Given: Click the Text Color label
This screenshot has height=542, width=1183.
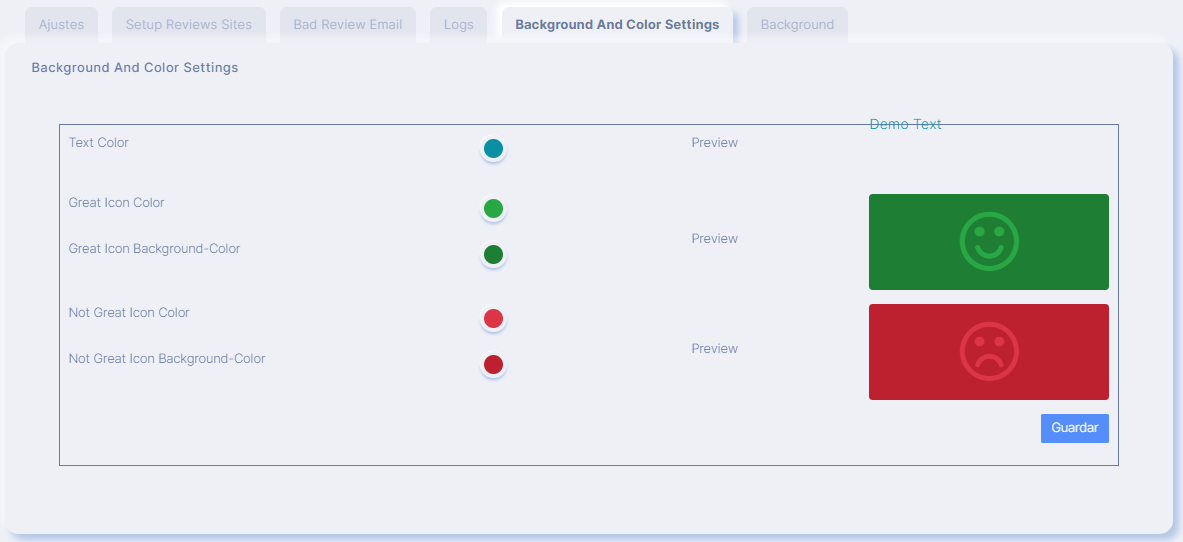Looking at the screenshot, I should 99,142.
